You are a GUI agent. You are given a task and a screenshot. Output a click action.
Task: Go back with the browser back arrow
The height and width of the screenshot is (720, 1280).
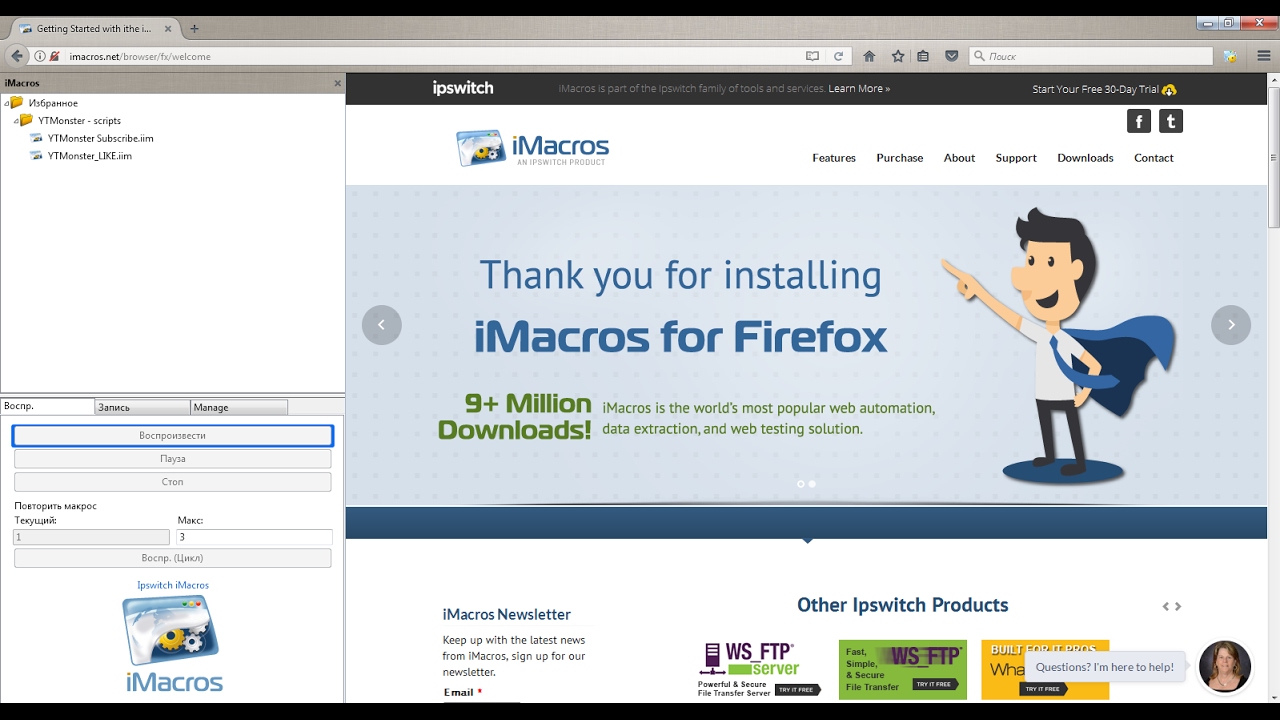click(x=17, y=56)
